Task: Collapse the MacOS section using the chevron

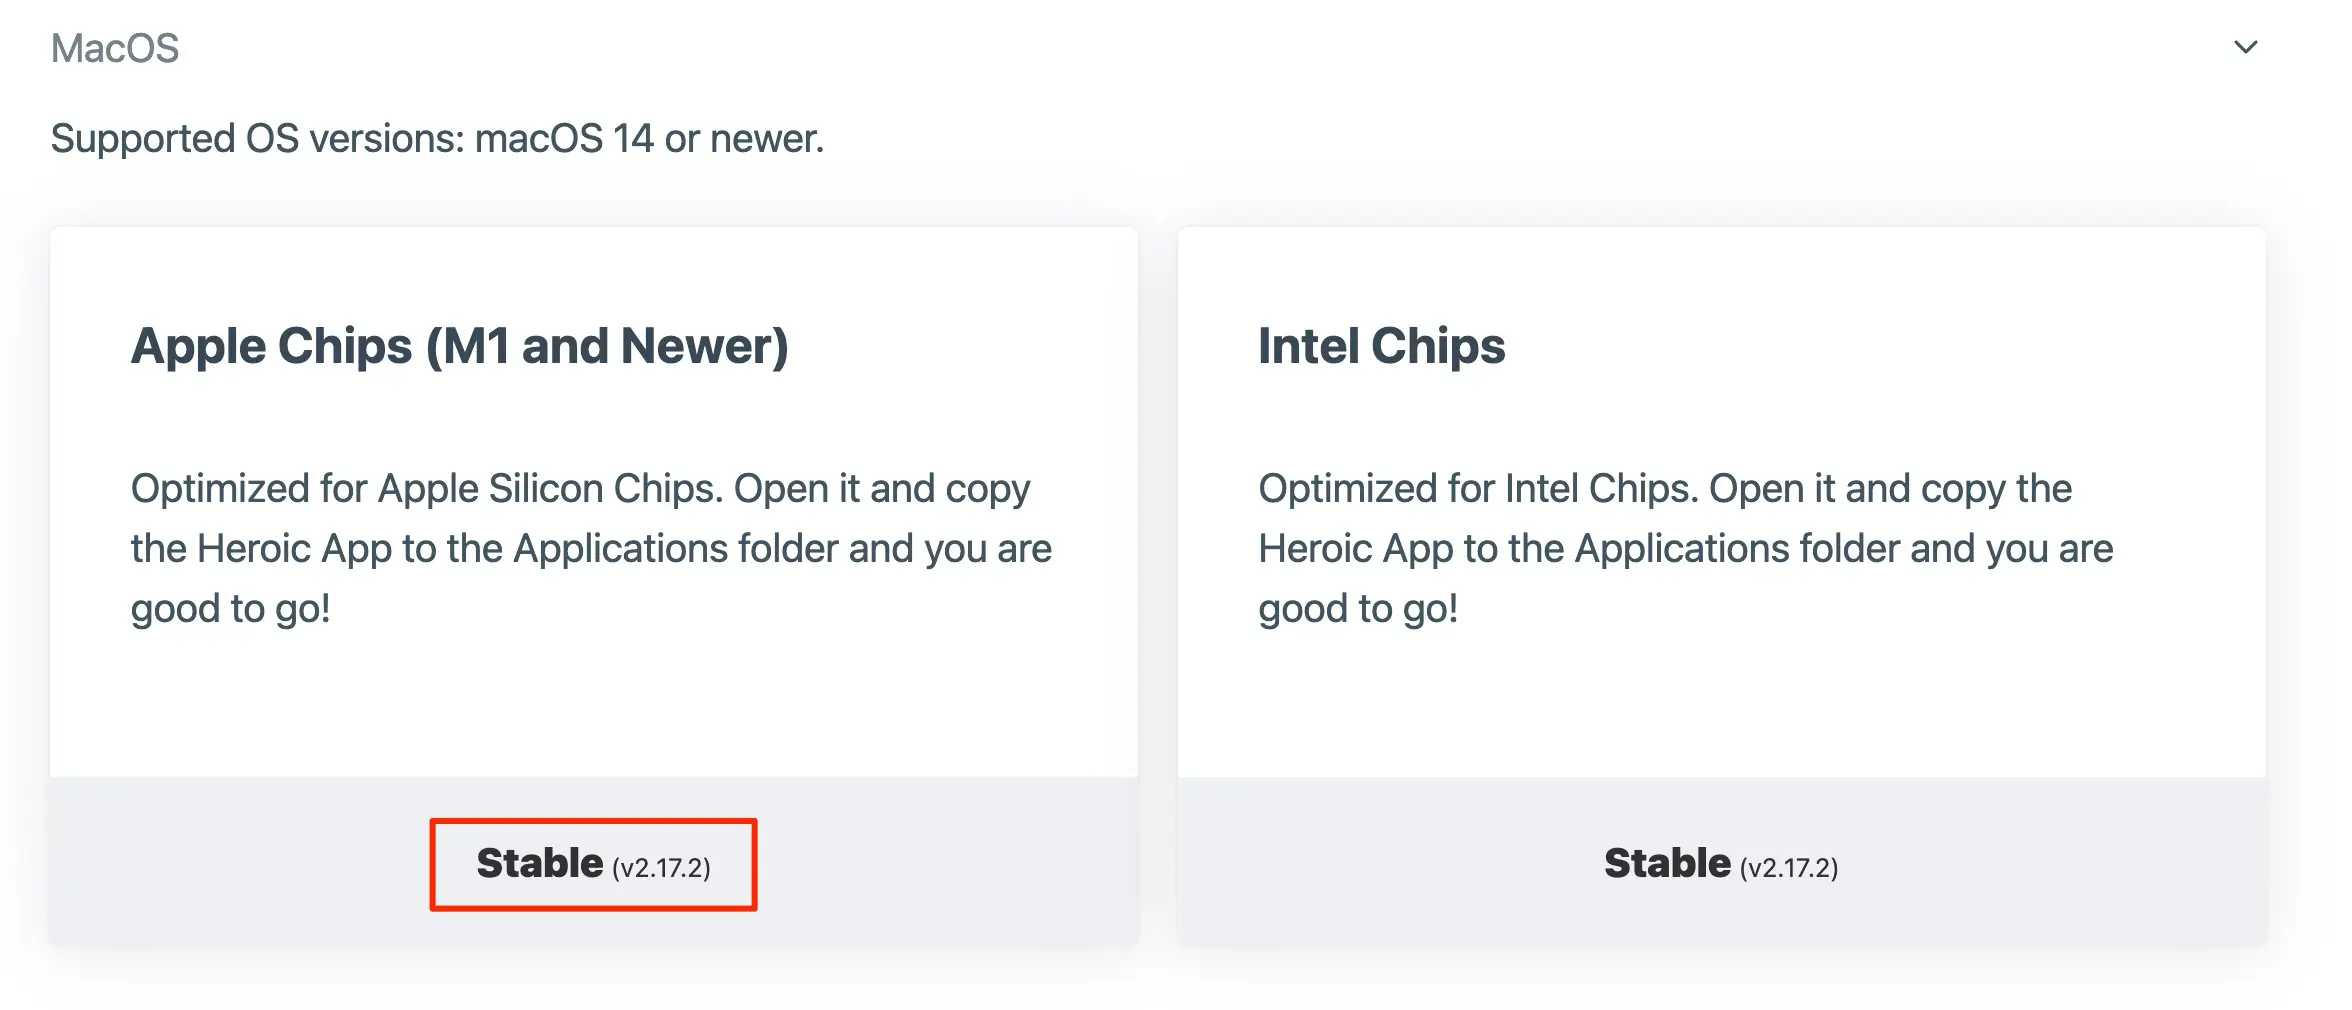Action: click(2246, 48)
